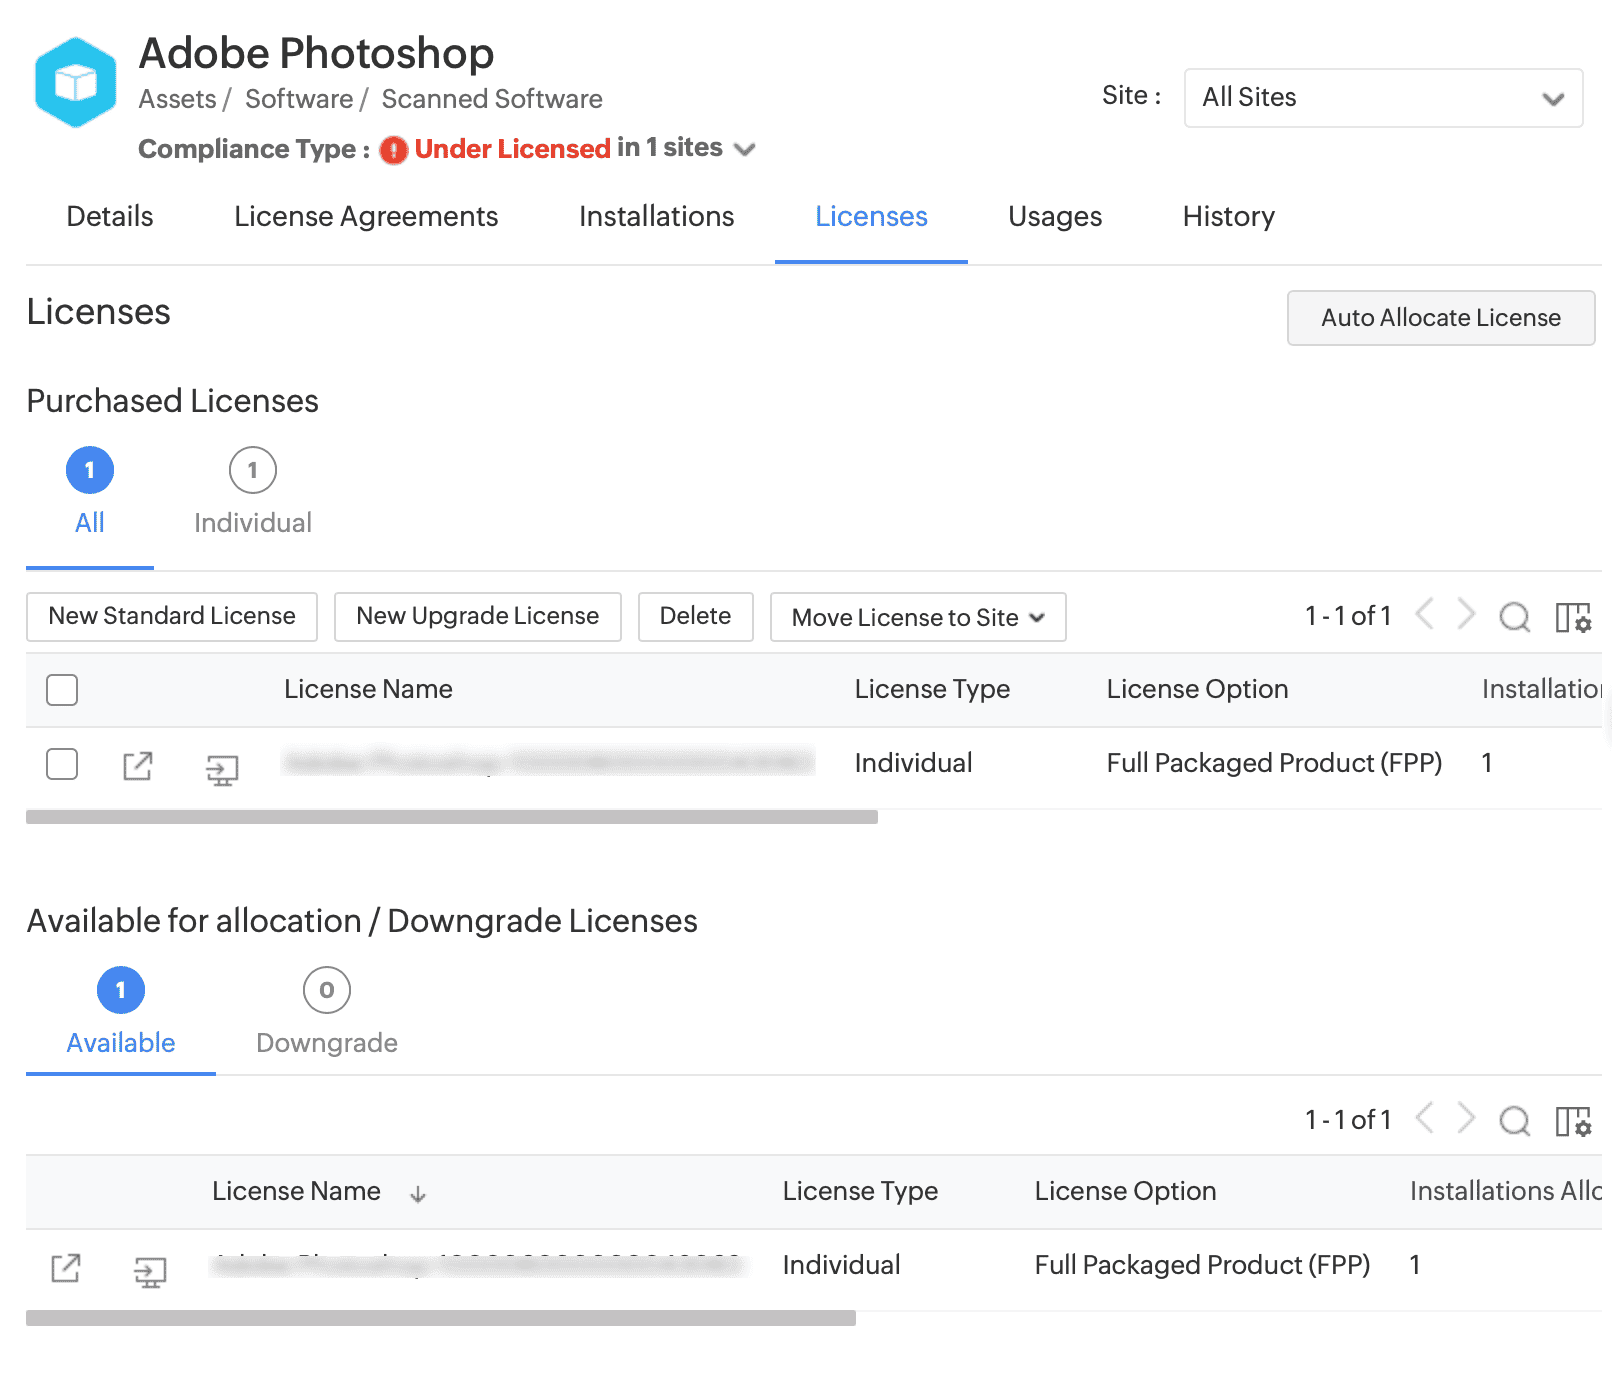Open the License Agreements tab

coord(366,217)
